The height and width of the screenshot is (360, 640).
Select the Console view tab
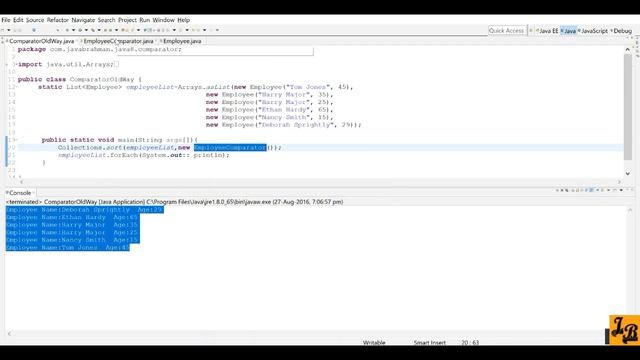point(20,193)
